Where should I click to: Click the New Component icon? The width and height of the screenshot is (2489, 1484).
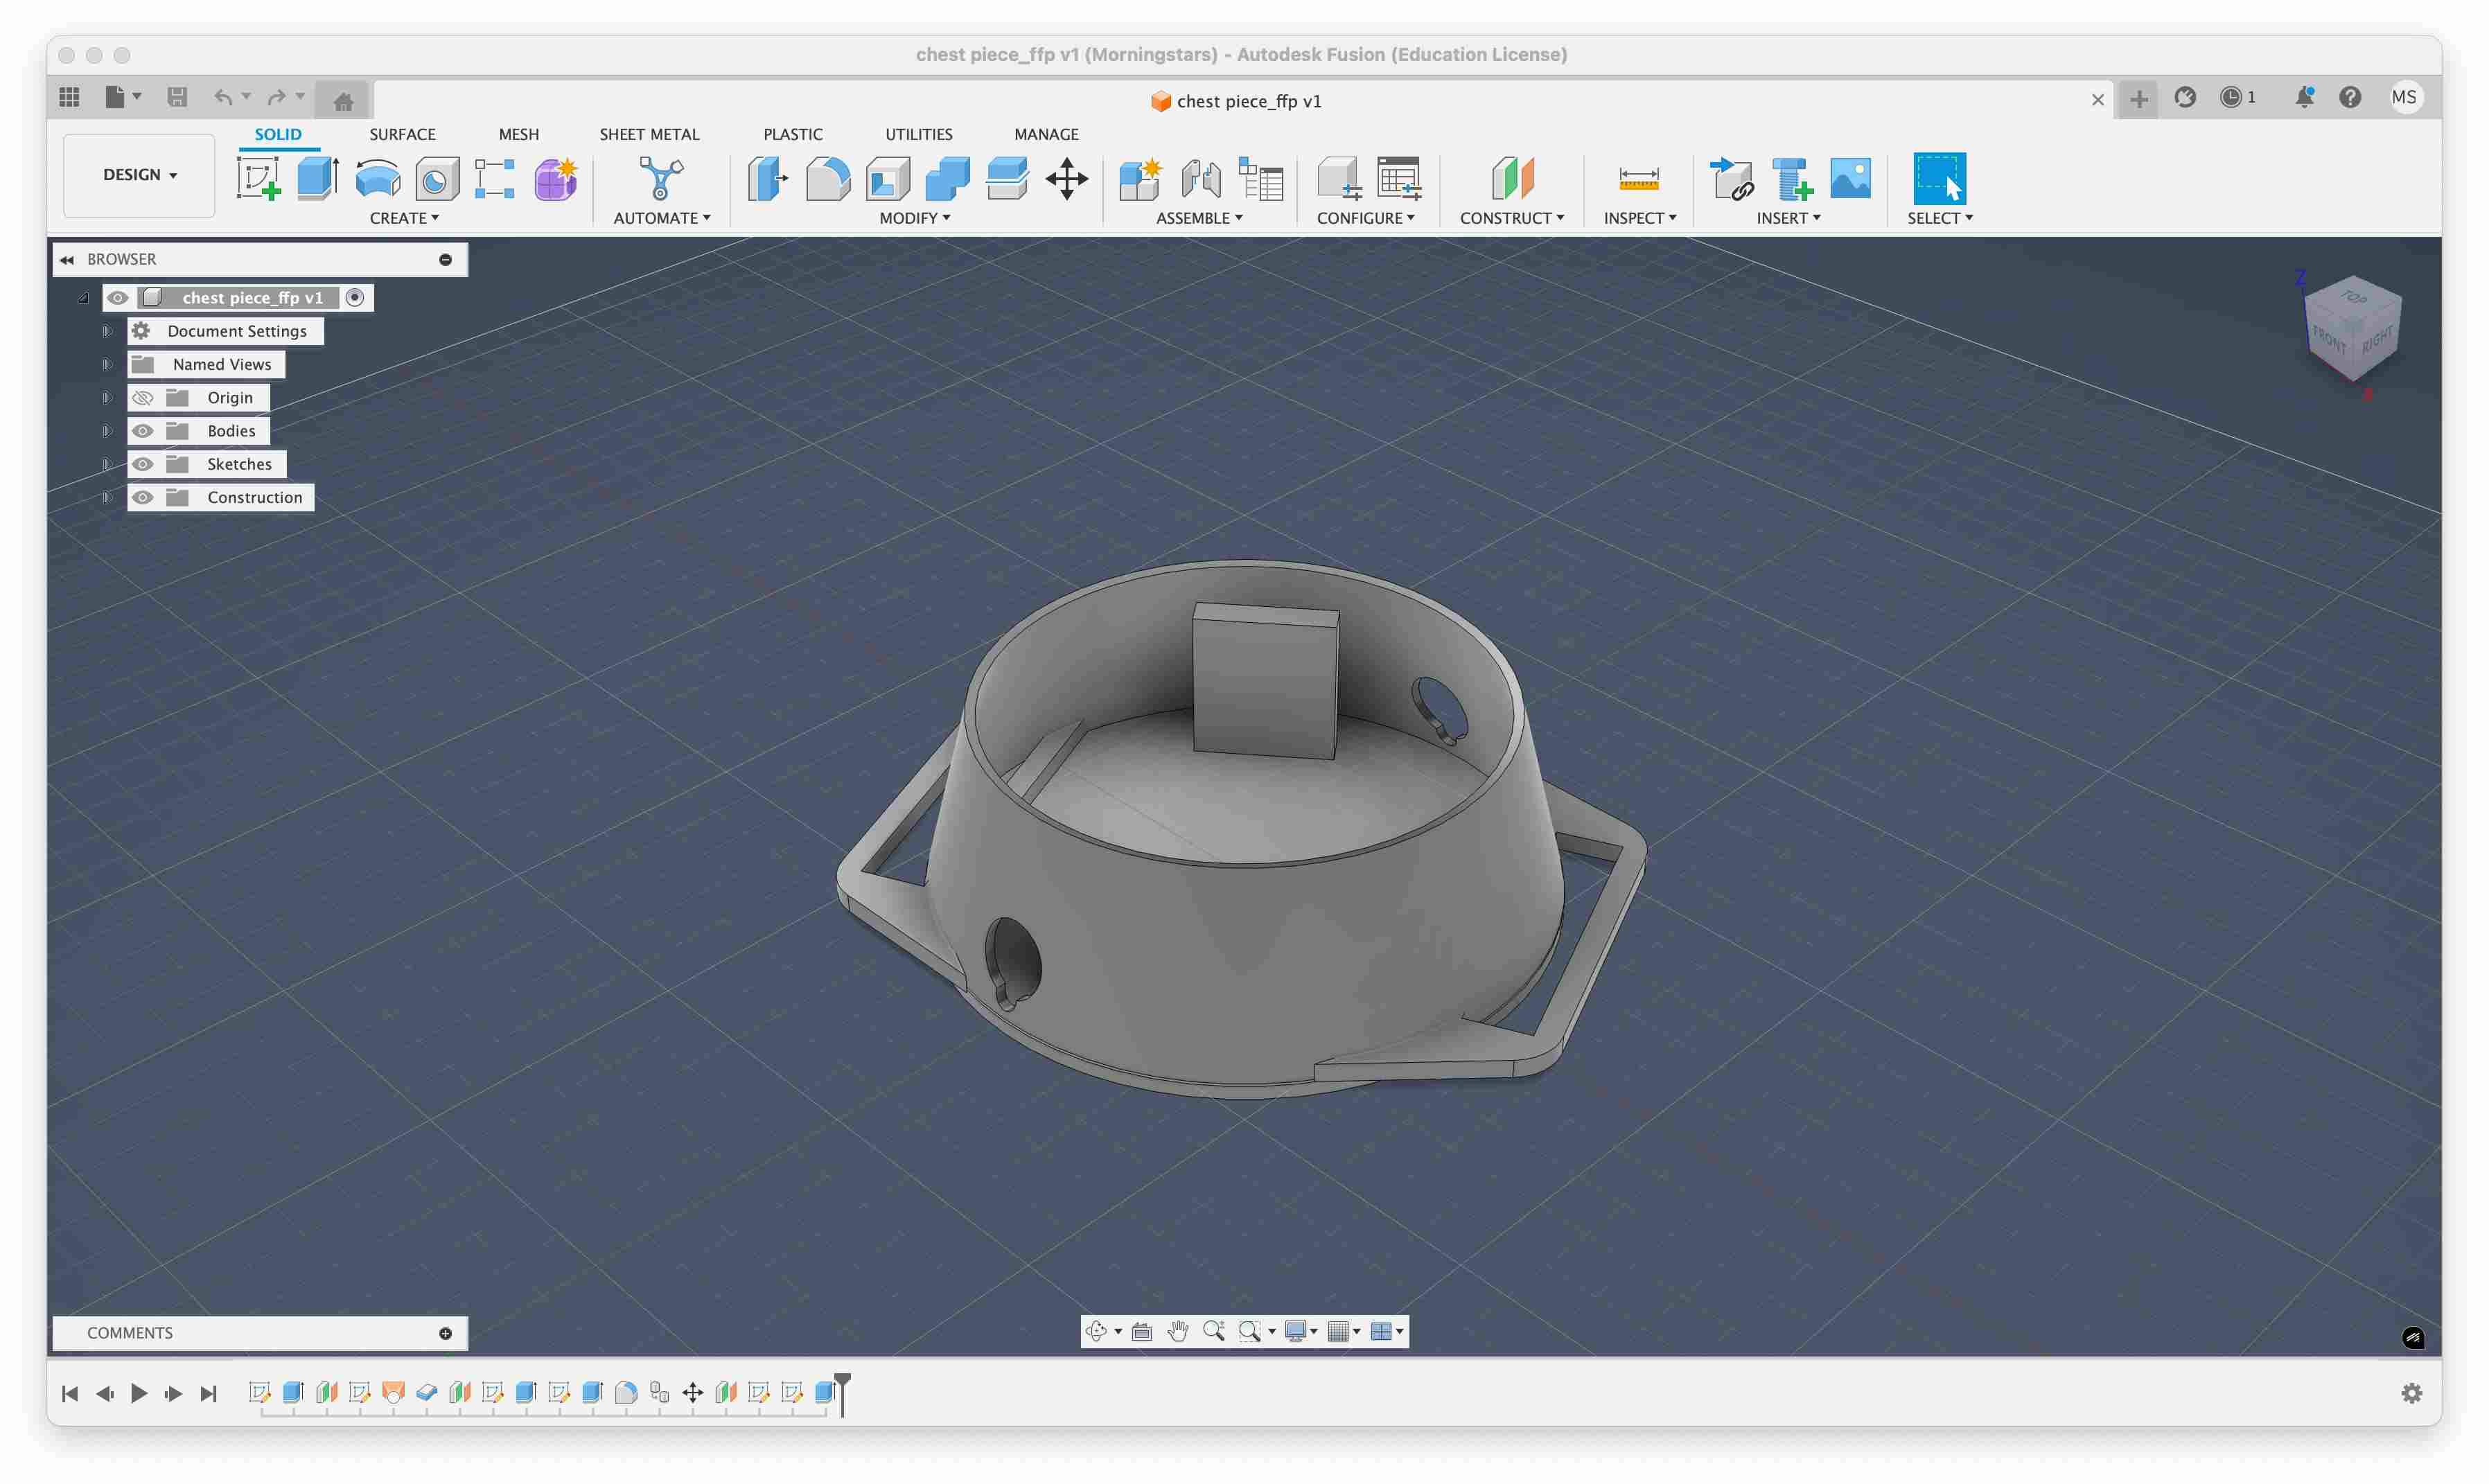pos(1140,179)
